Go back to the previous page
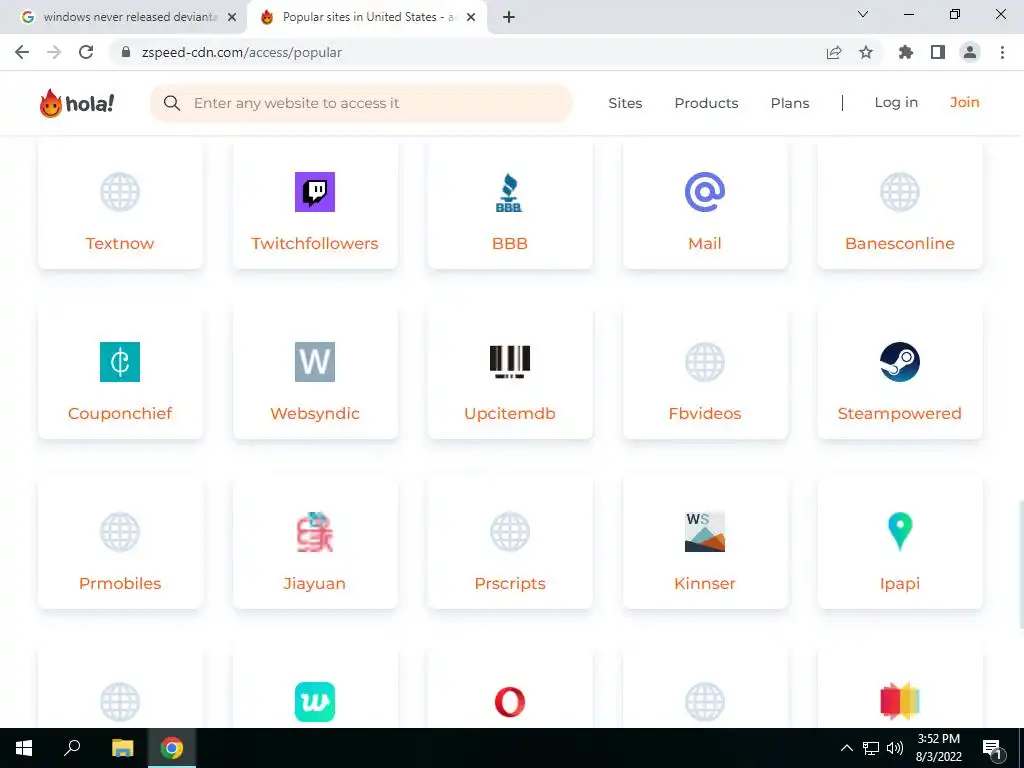The image size is (1024, 768). (x=22, y=52)
